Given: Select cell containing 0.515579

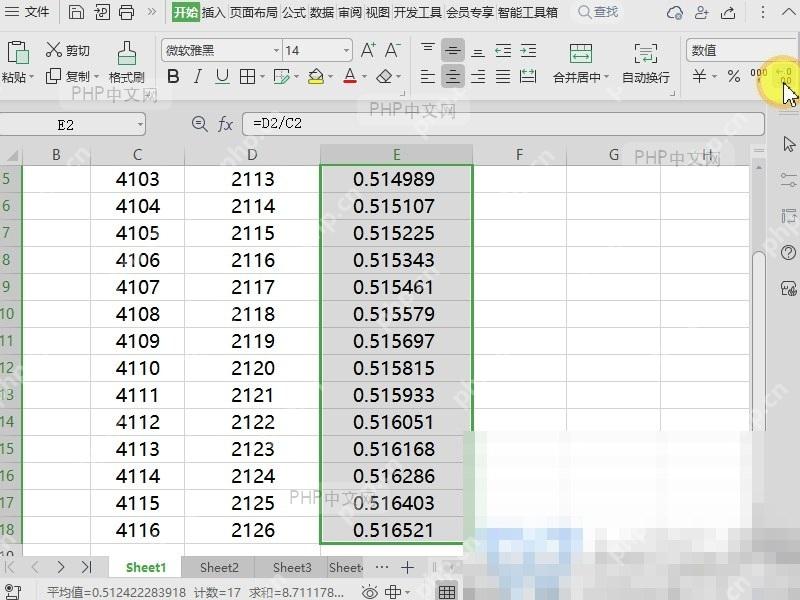Looking at the screenshot, I should [396, 314].
